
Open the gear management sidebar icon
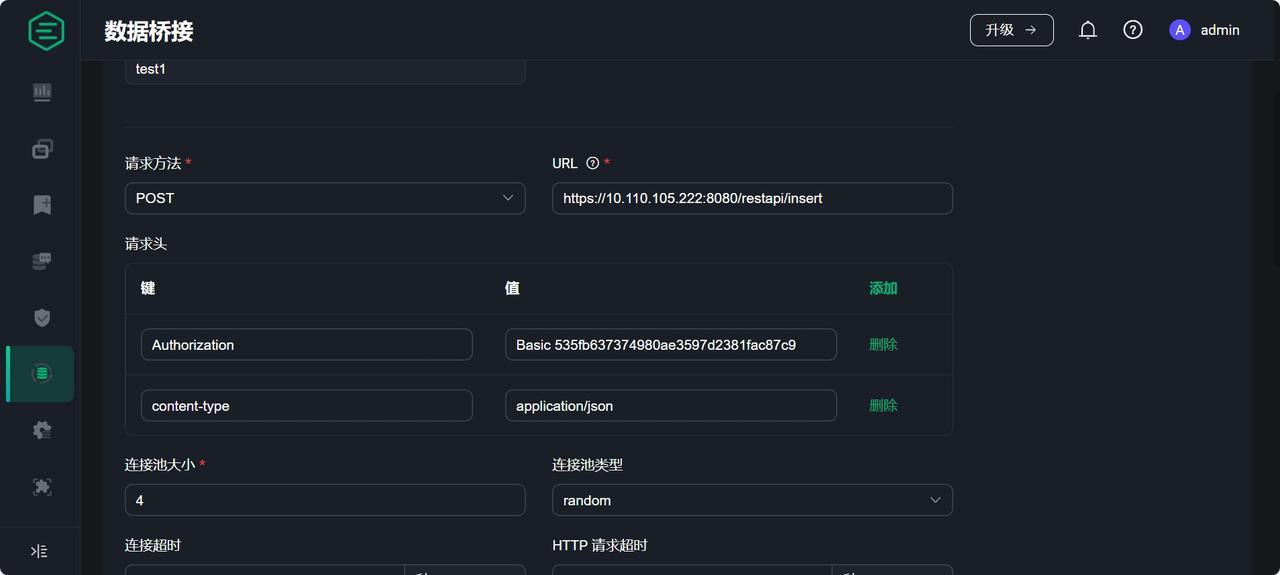(42, 430)
